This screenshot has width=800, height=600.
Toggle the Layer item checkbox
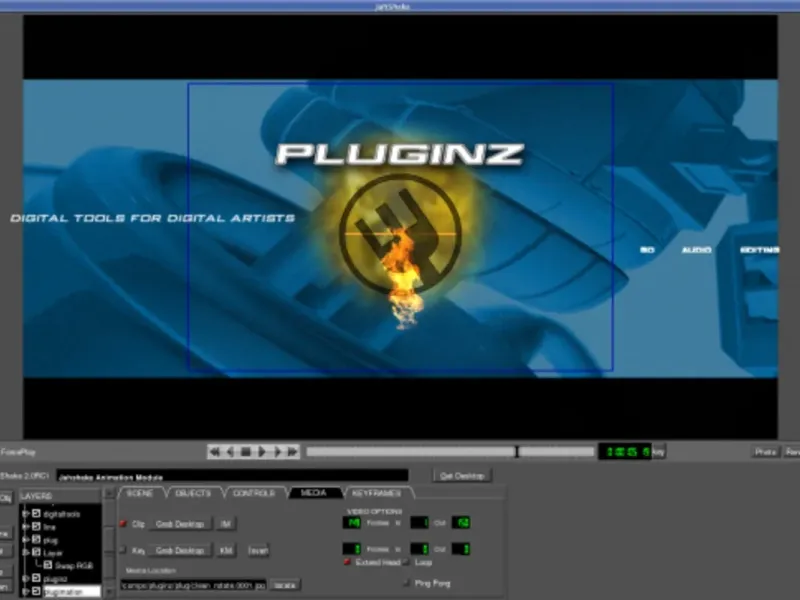(x=36, y=552)
